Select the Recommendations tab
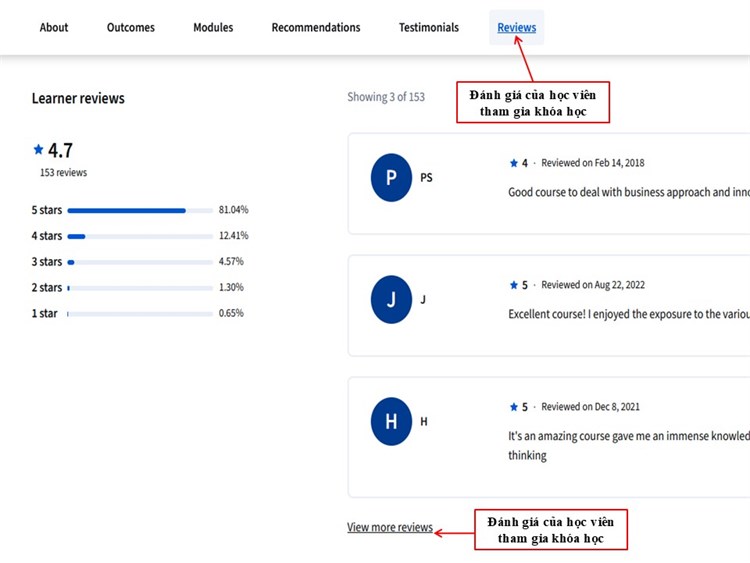This screenshot has width=750, height=563. point(316,28)
